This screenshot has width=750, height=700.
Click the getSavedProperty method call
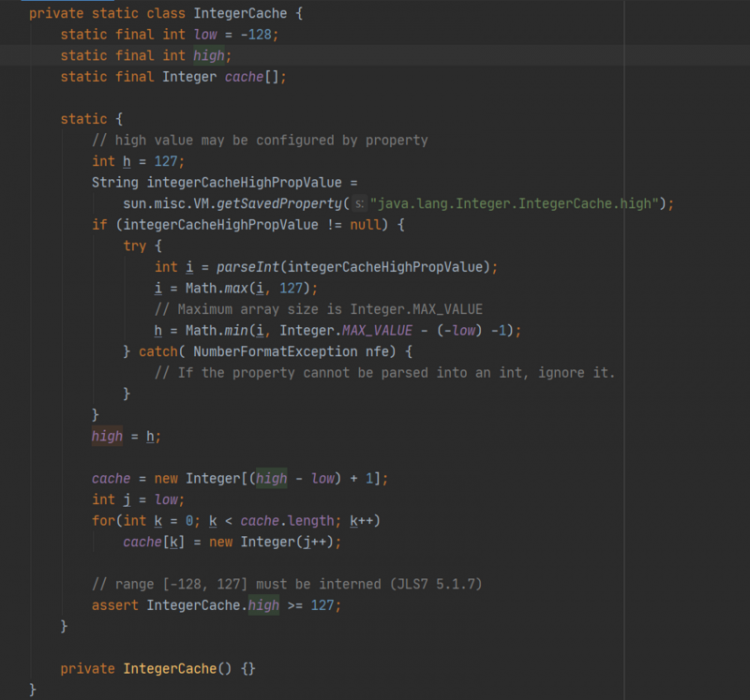[x=279, y=204]
